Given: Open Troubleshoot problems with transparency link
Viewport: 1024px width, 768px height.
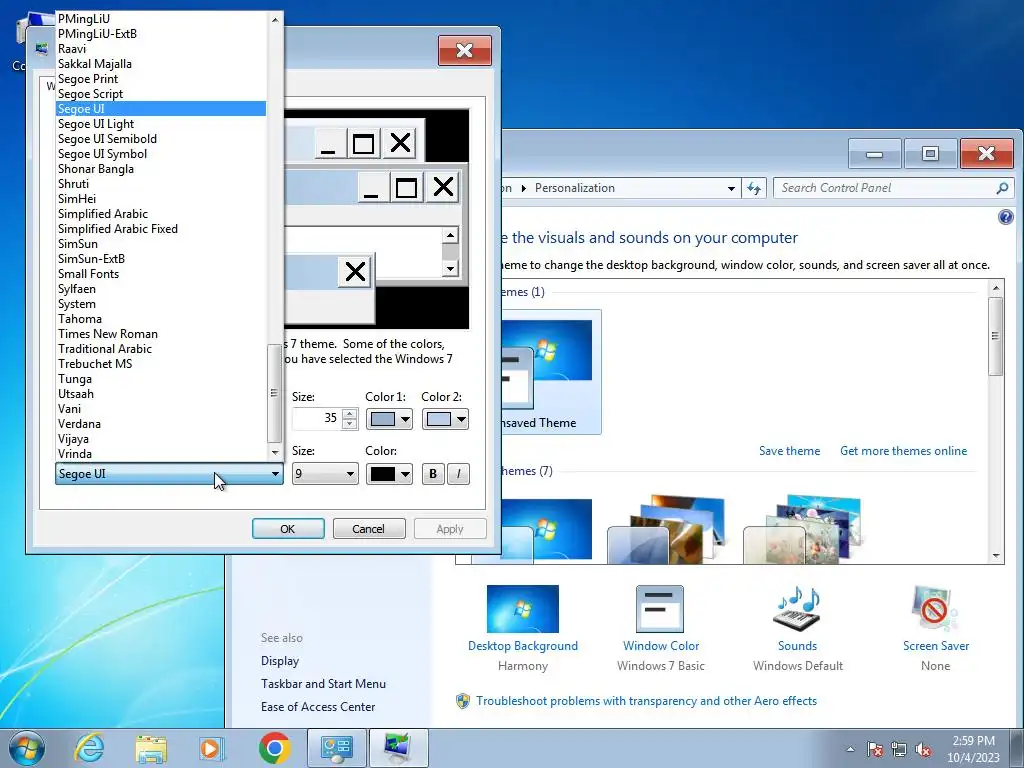Looking at the screenshot, I should point(646,701).
